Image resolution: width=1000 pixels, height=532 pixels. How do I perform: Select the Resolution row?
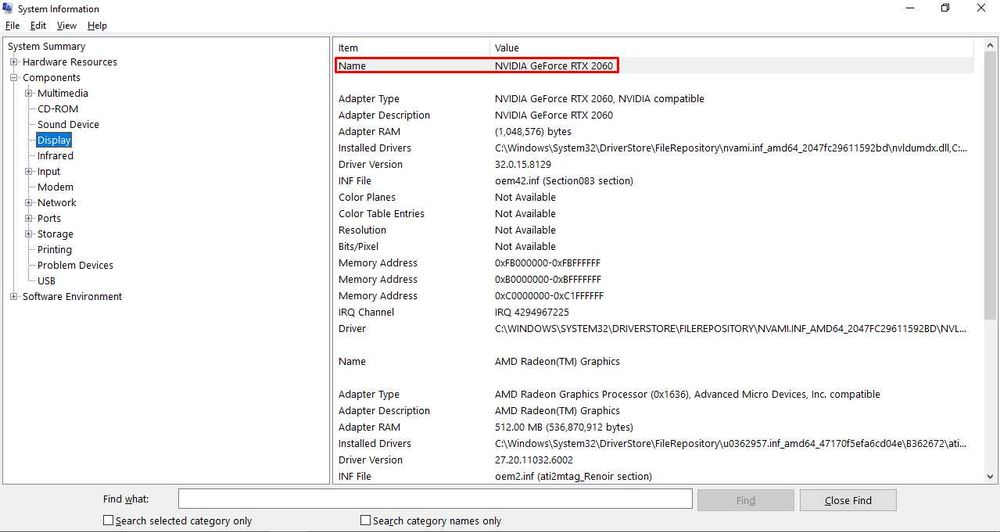(x=654, y=230)
